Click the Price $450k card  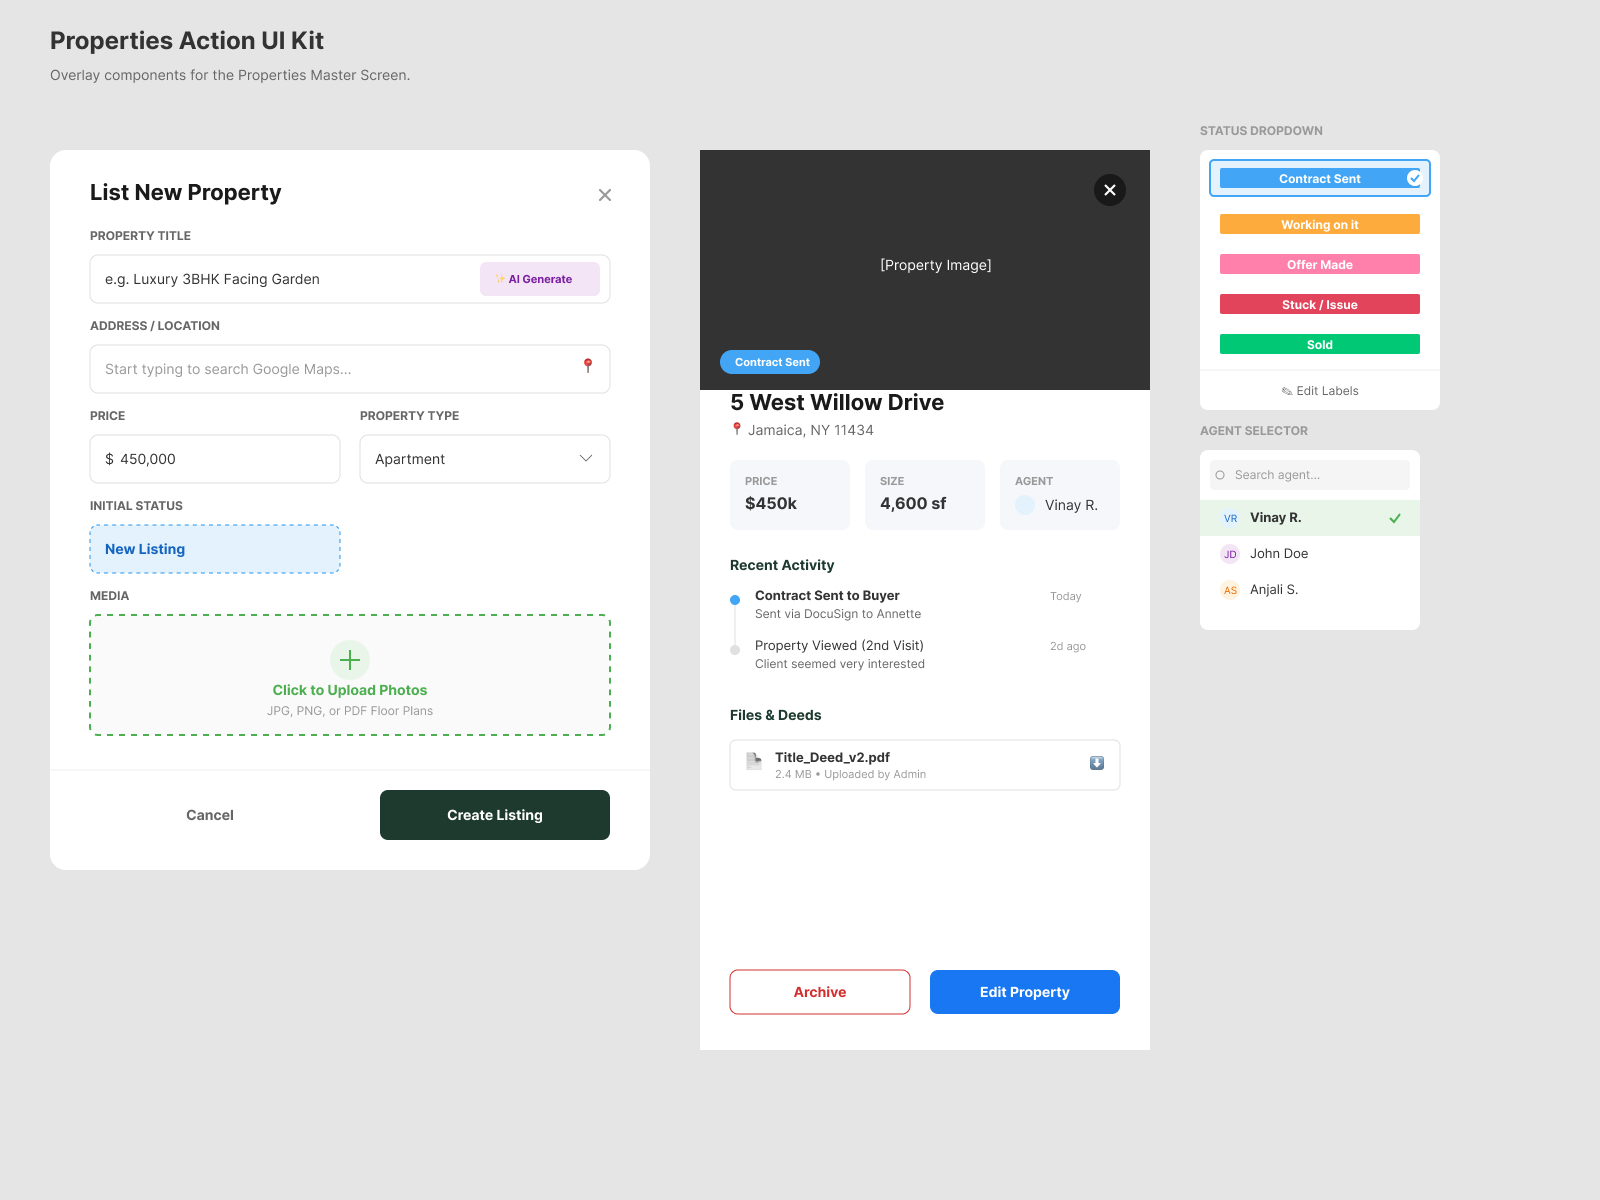point(790,495)
